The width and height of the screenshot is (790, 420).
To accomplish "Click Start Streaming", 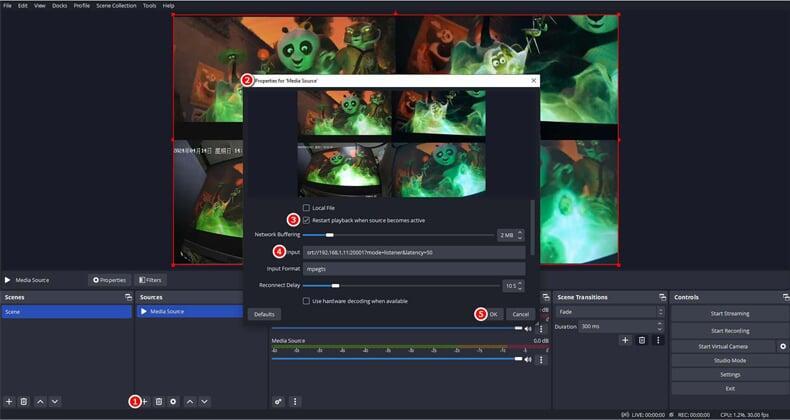I will 730,314.
